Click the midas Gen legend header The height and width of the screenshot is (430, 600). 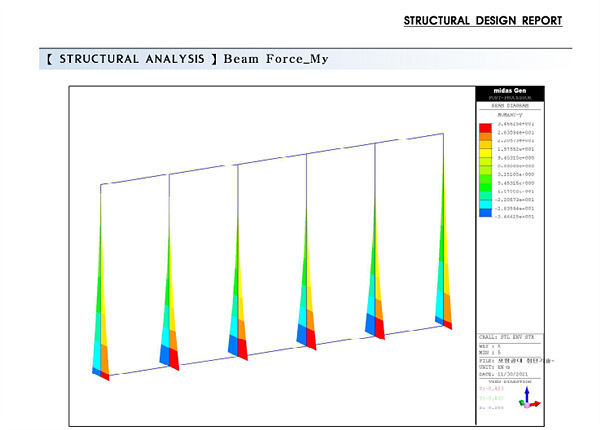(510, 91)
